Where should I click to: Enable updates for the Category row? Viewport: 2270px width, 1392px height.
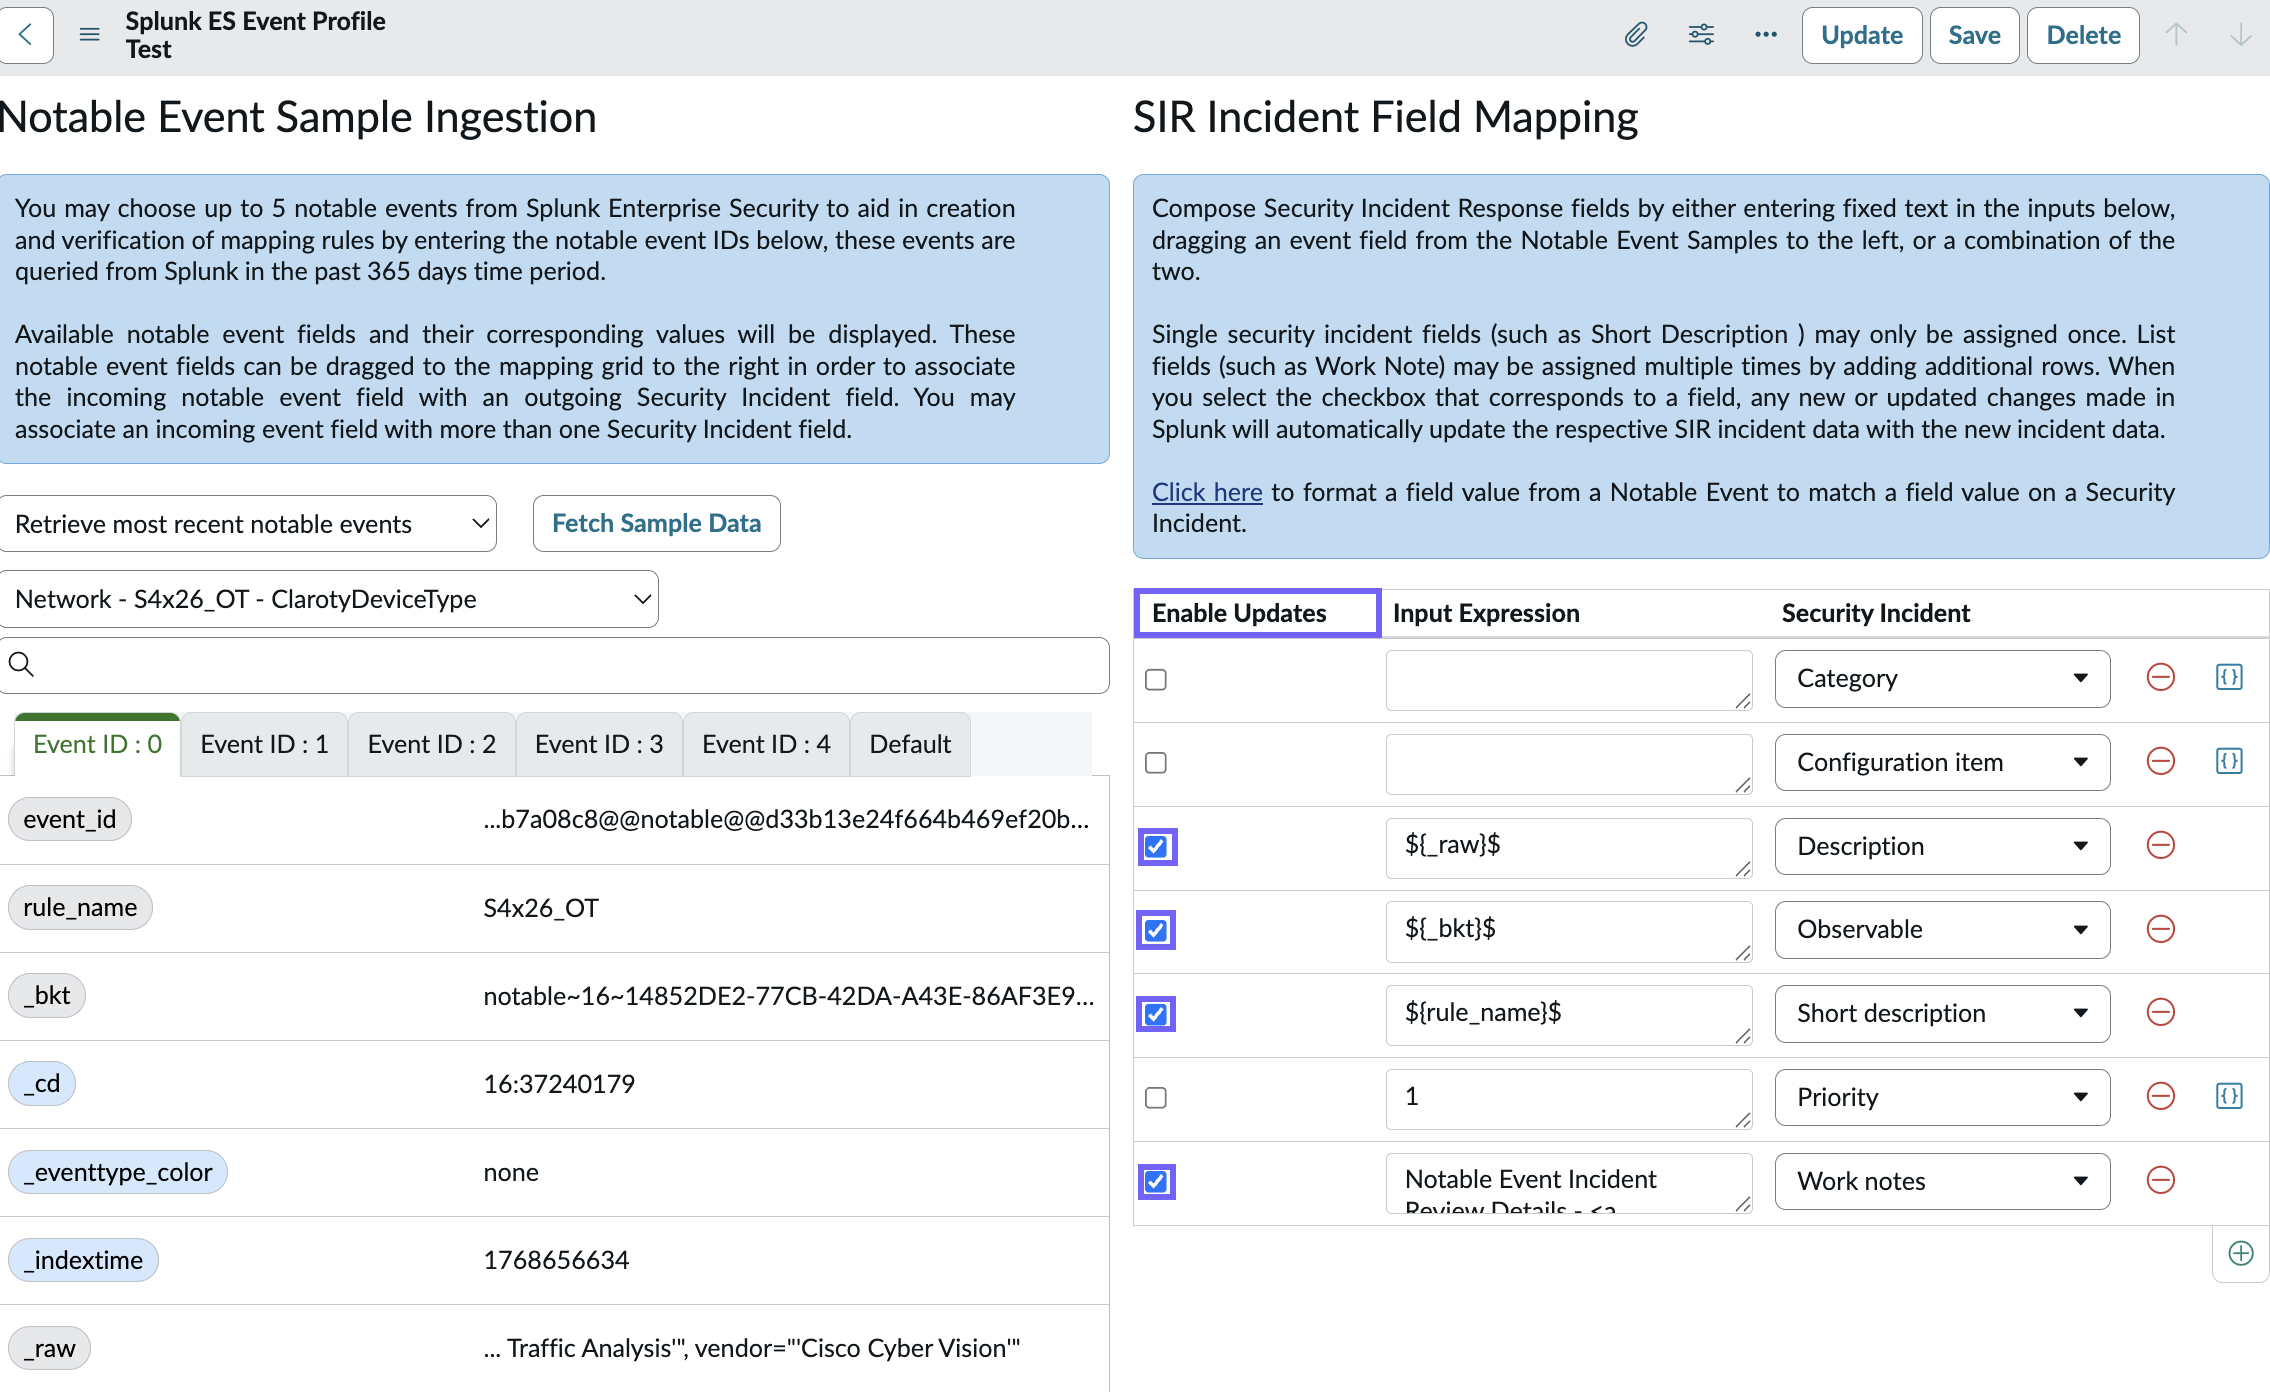(1156, 680)
